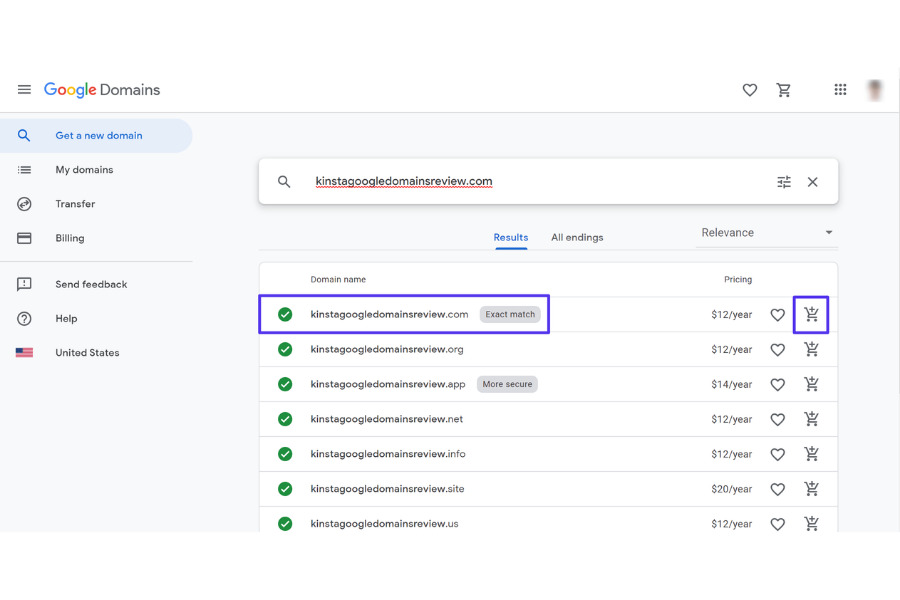Expand the Relevance sort dropdown
This screenshot has width=900, height=600.
coord(767,233)
